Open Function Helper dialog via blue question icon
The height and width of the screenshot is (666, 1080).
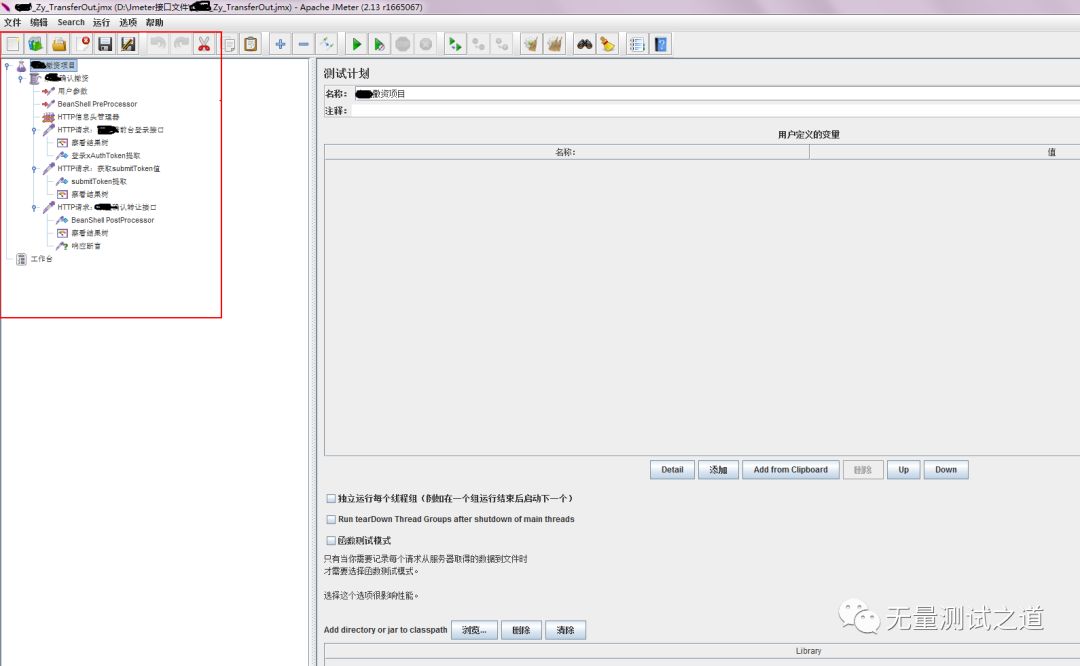(x=660, y=43)
